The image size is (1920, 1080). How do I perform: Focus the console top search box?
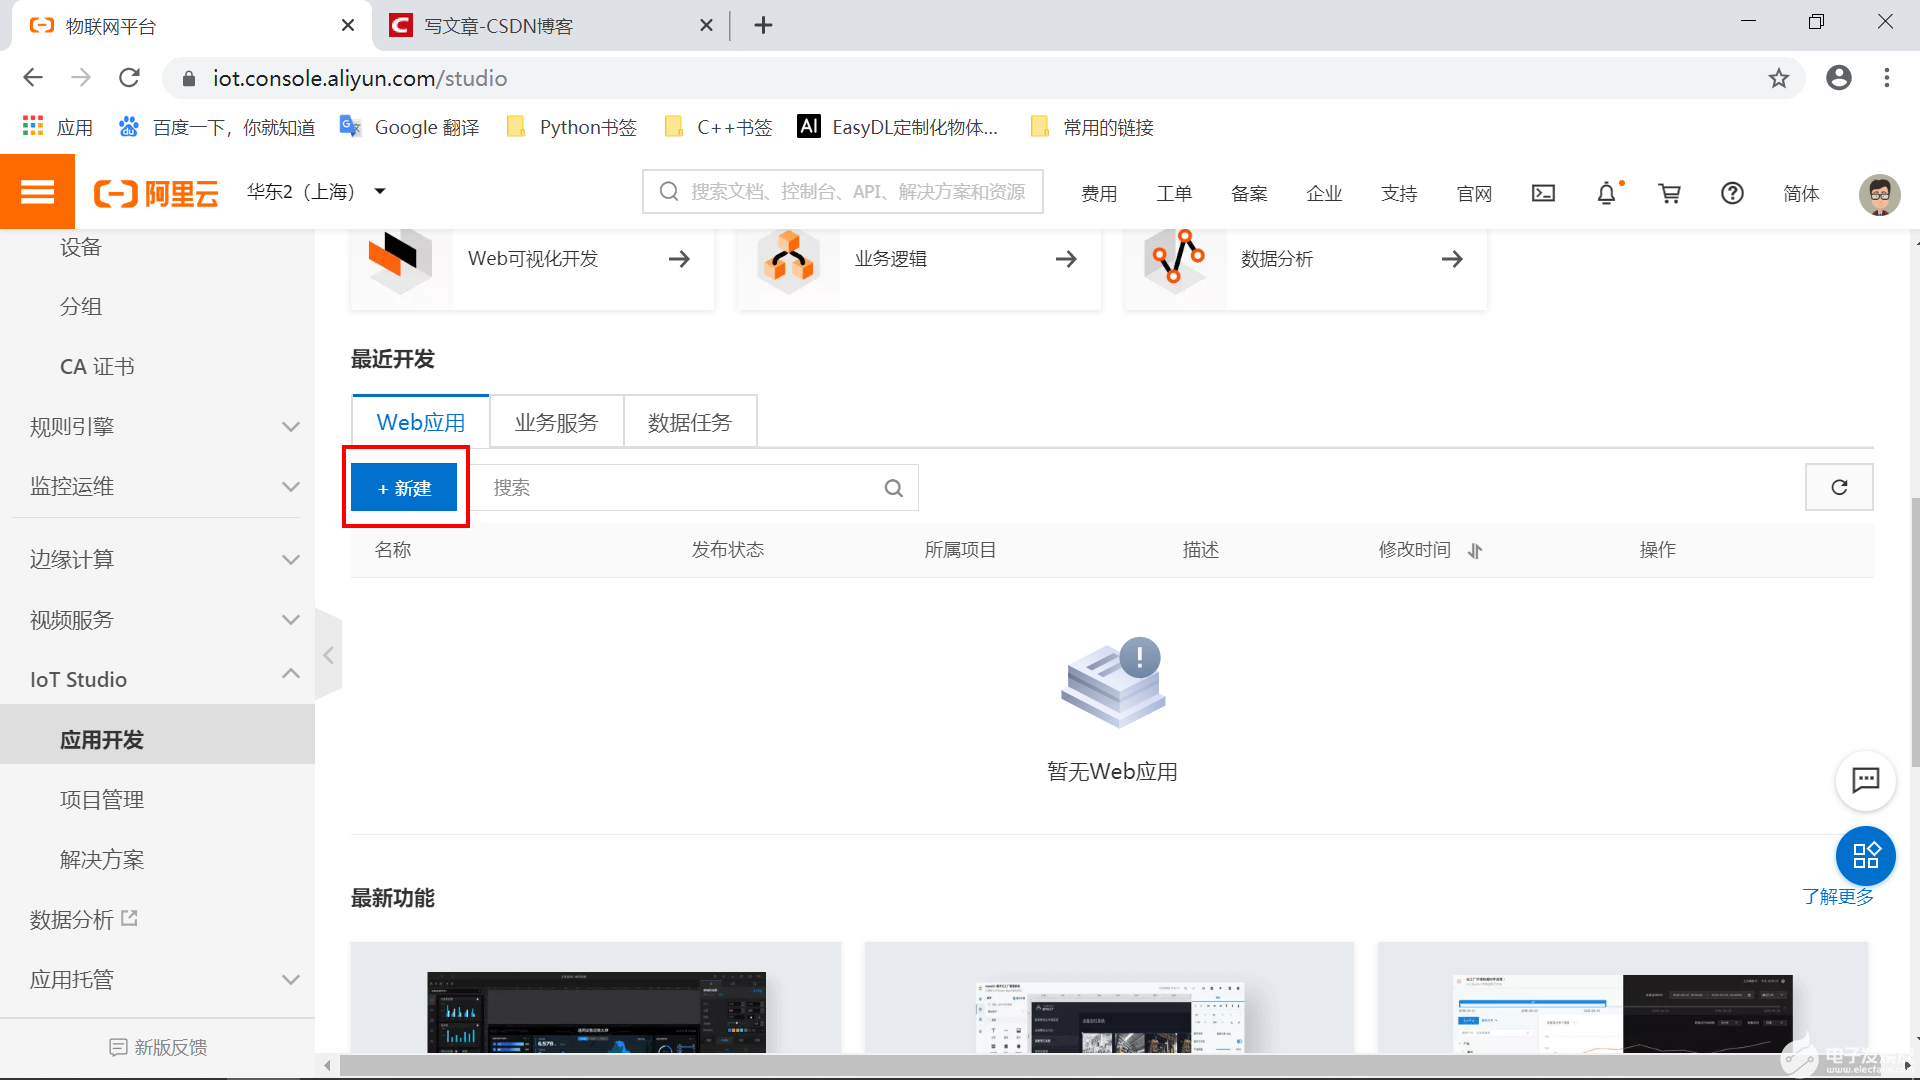[x=842, y=191]
